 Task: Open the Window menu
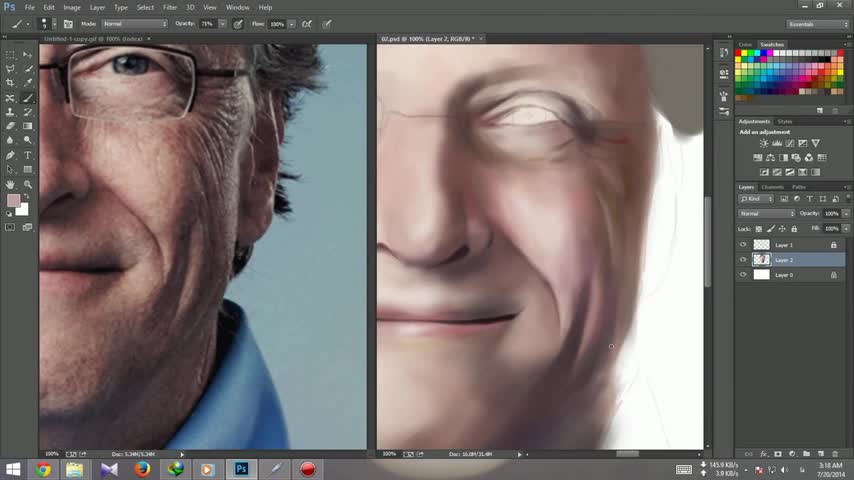(x=237, y=8)
